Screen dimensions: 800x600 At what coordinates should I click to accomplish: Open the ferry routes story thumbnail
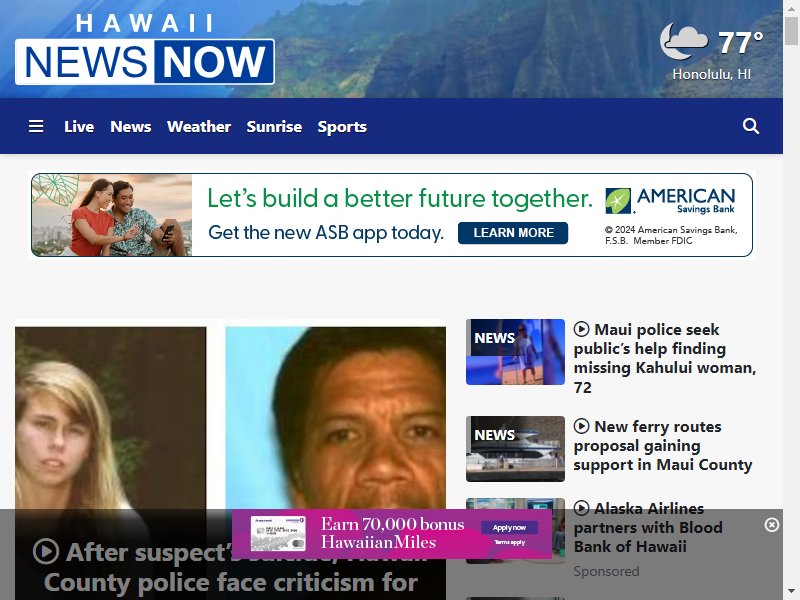tap(515, 449)
